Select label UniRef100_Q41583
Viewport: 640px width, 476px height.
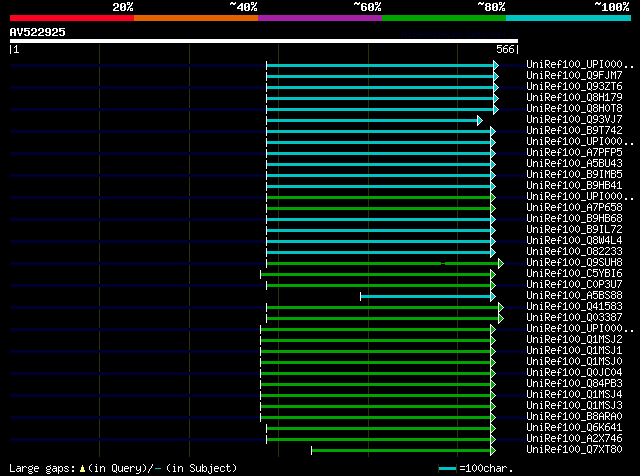[574, 307]
